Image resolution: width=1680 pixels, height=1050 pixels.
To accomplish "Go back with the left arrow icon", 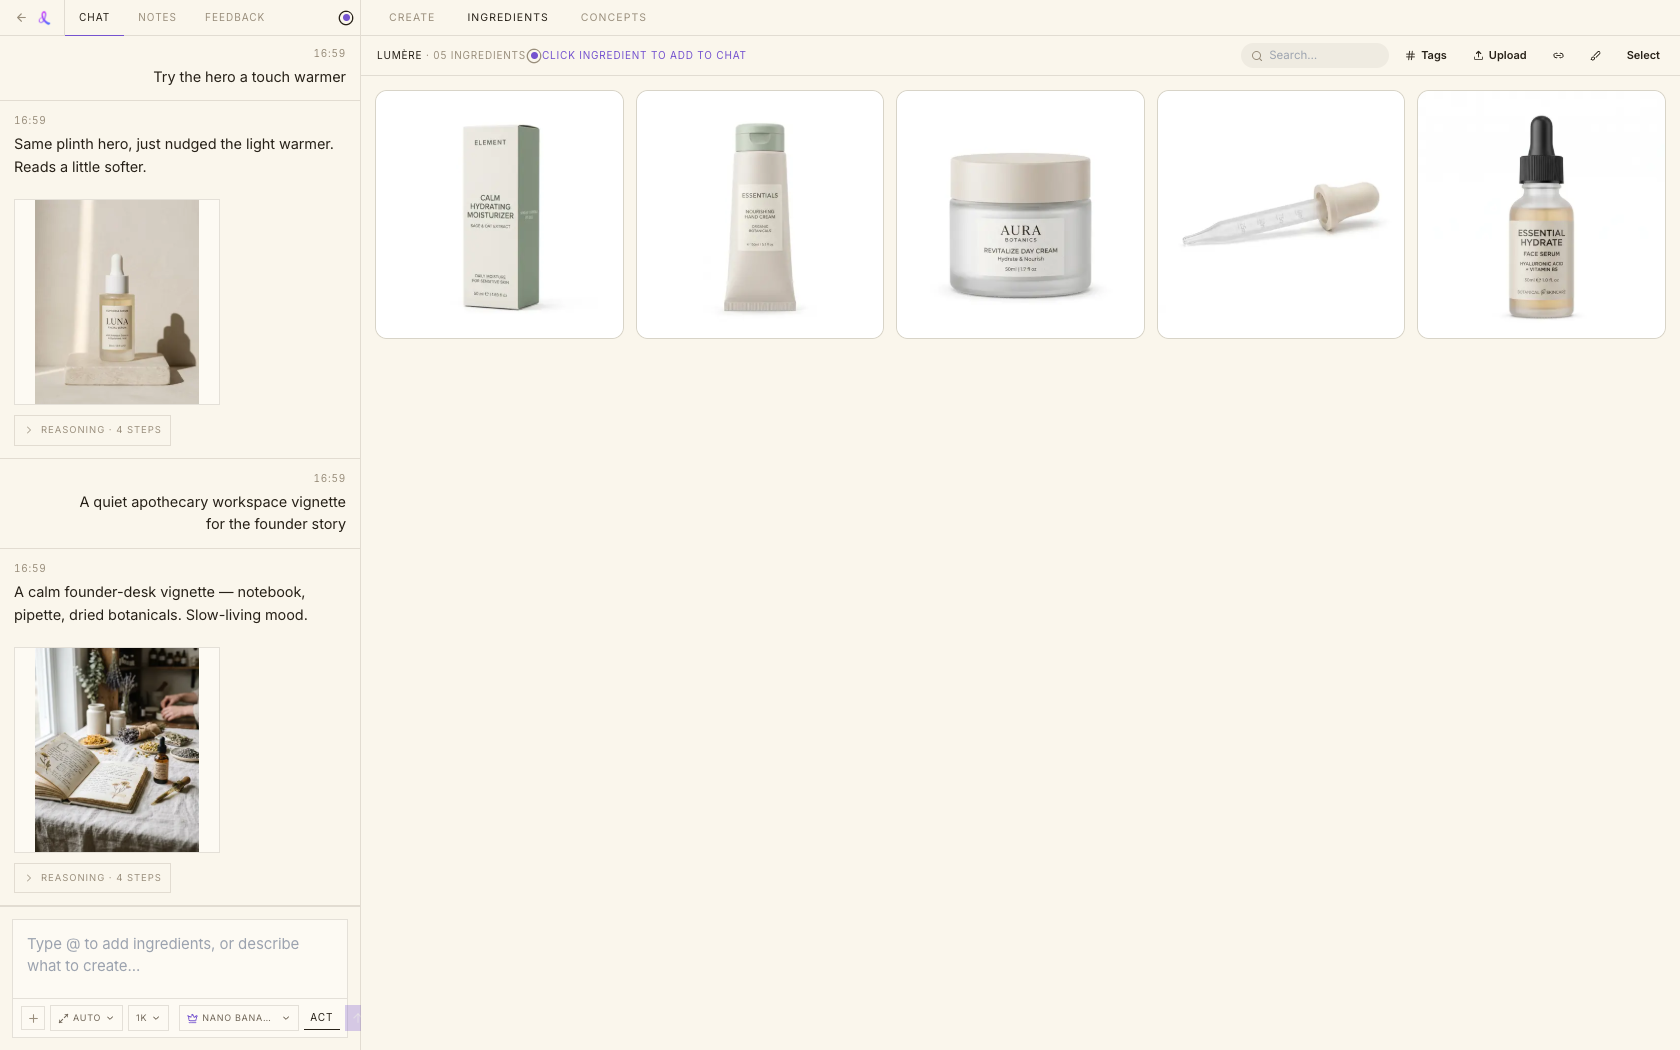I will tap(21, 18).
